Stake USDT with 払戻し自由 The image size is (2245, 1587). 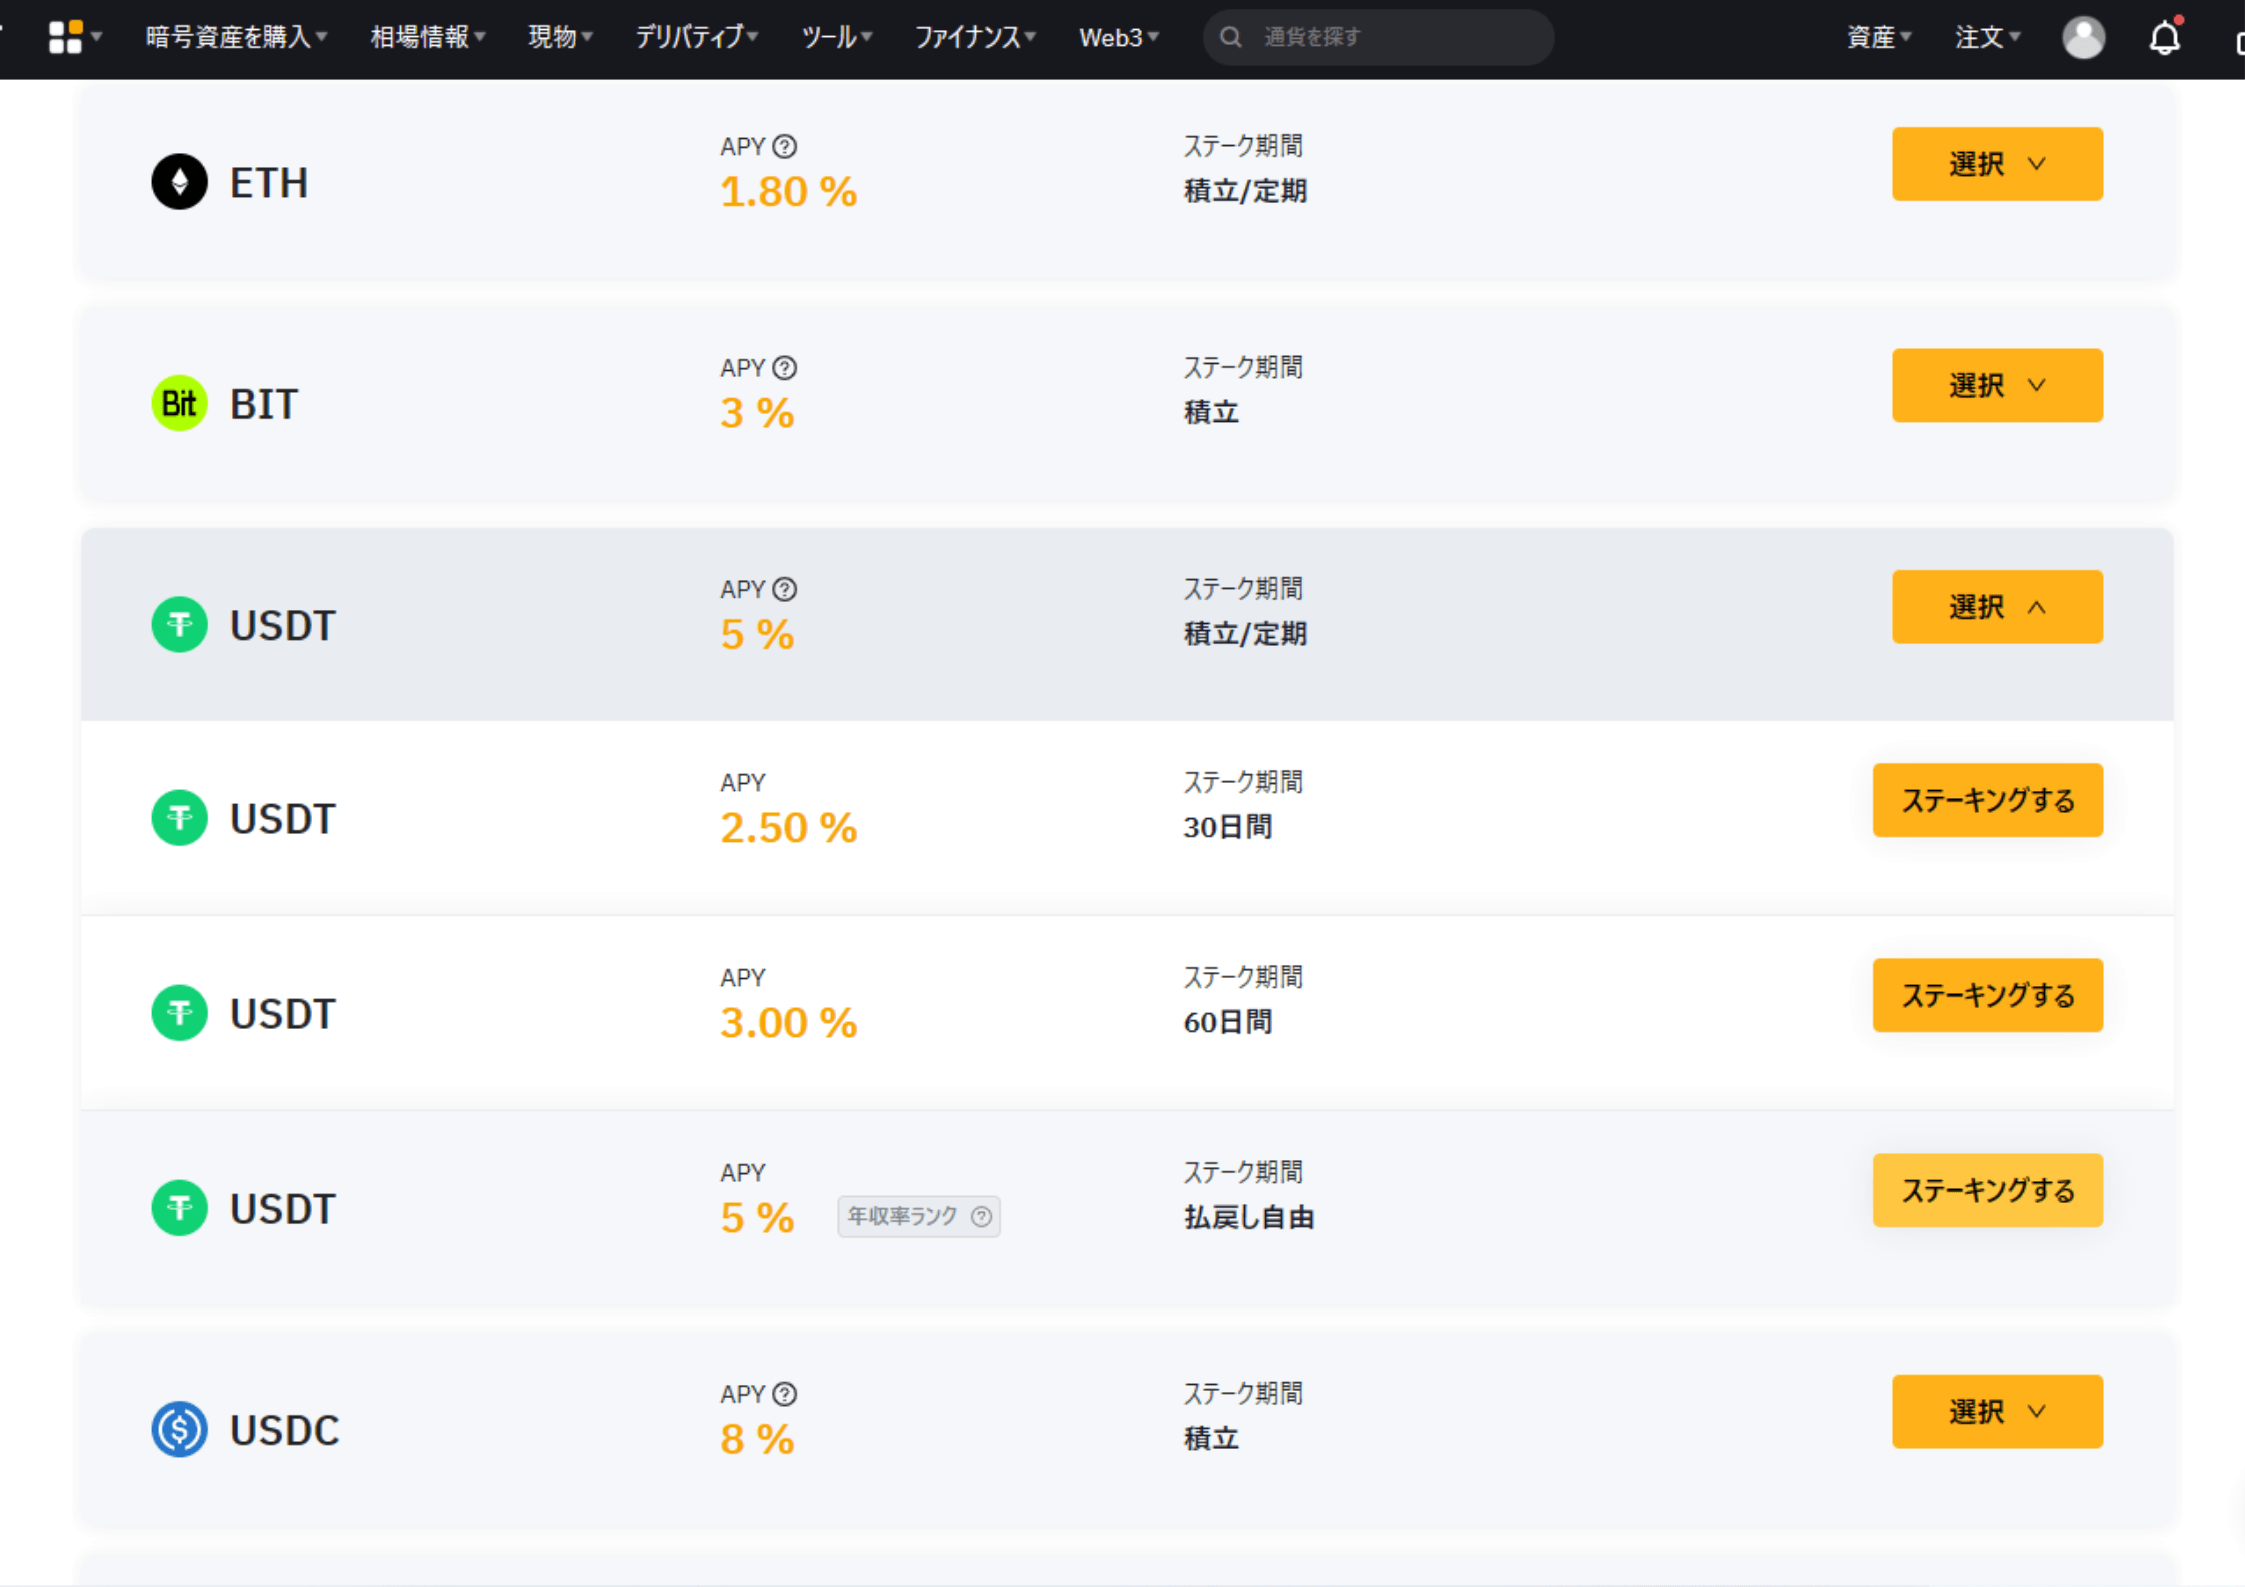pyautogui.click(x=1987, y=1190)
